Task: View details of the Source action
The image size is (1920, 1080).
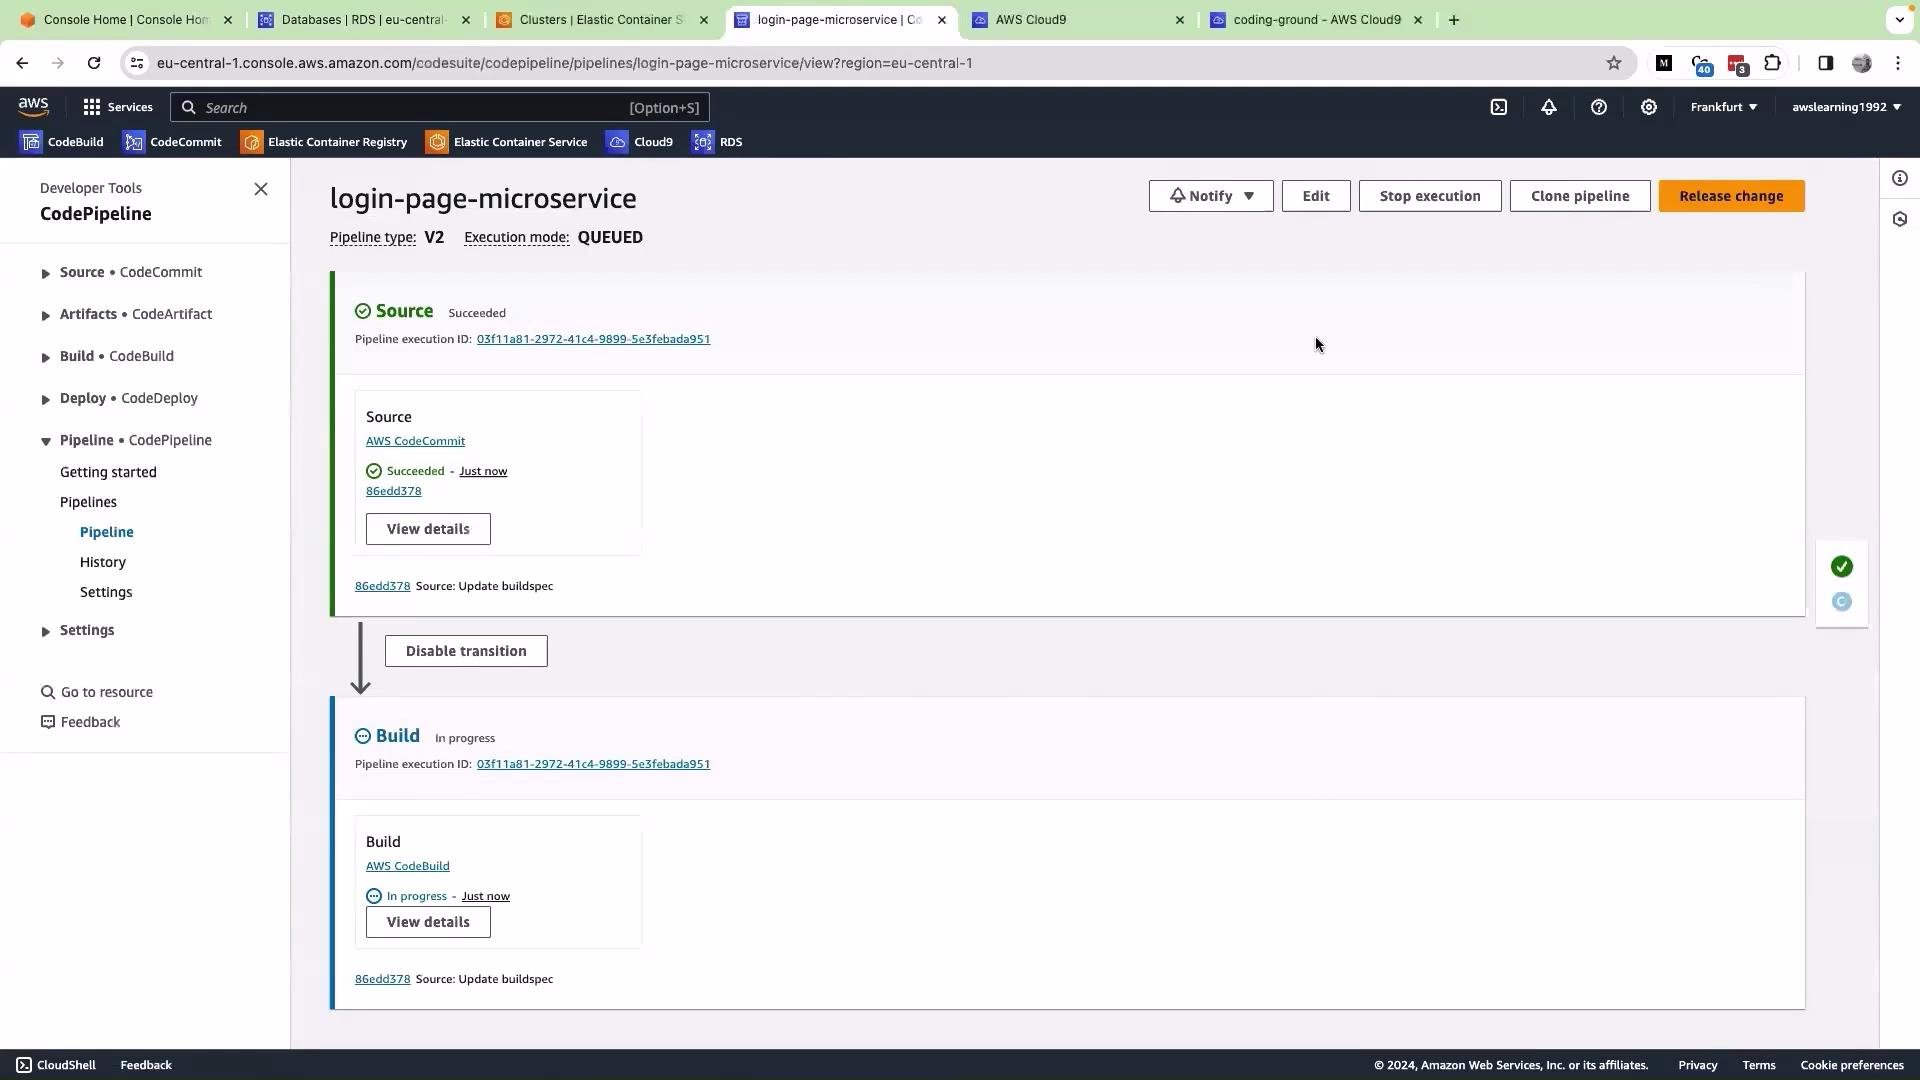Action: pyautogui.click(x=428, y=529)
